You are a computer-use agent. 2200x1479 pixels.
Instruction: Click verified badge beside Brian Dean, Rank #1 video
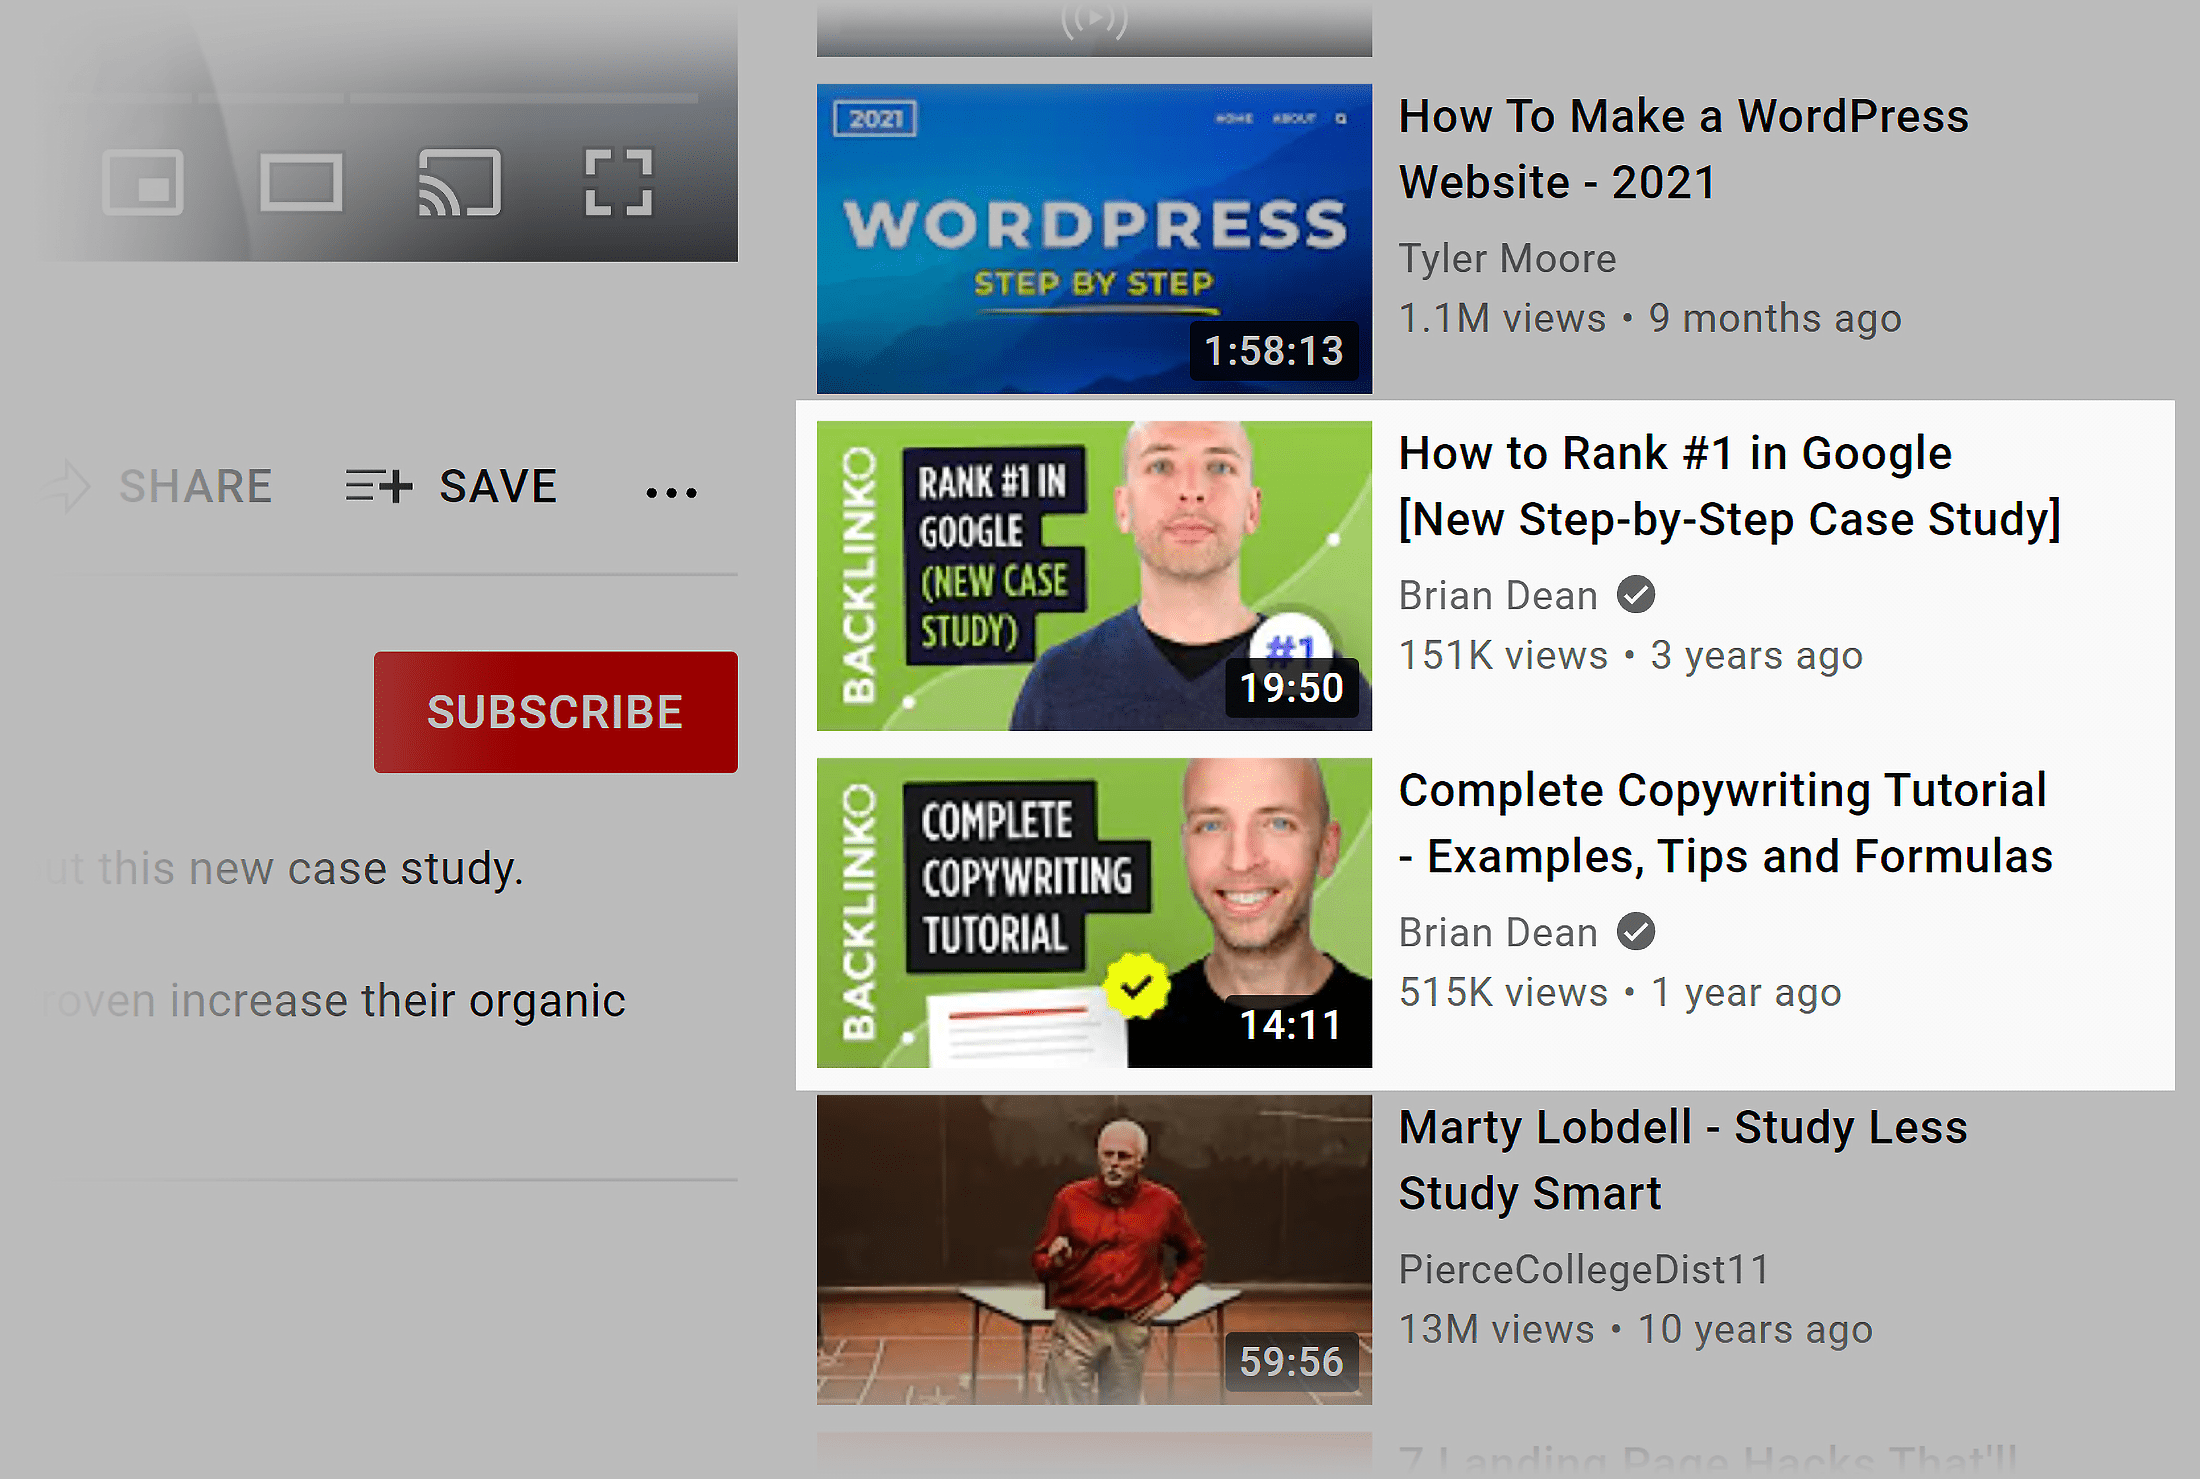point(1636,595)
